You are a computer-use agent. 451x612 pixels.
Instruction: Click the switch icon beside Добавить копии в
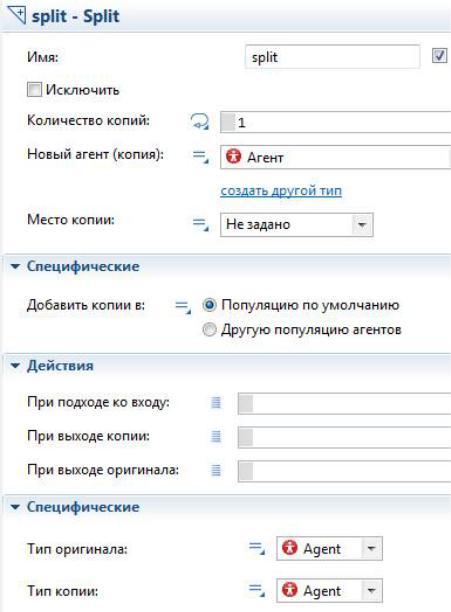[x=183, y=306]
